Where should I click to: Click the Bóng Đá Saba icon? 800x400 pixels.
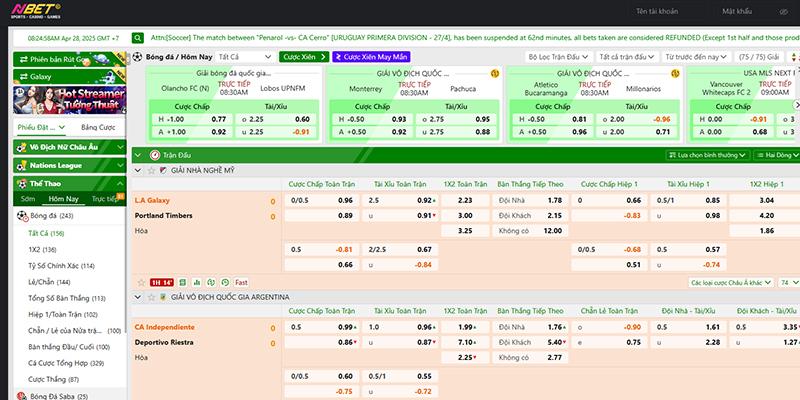point(22,396)
